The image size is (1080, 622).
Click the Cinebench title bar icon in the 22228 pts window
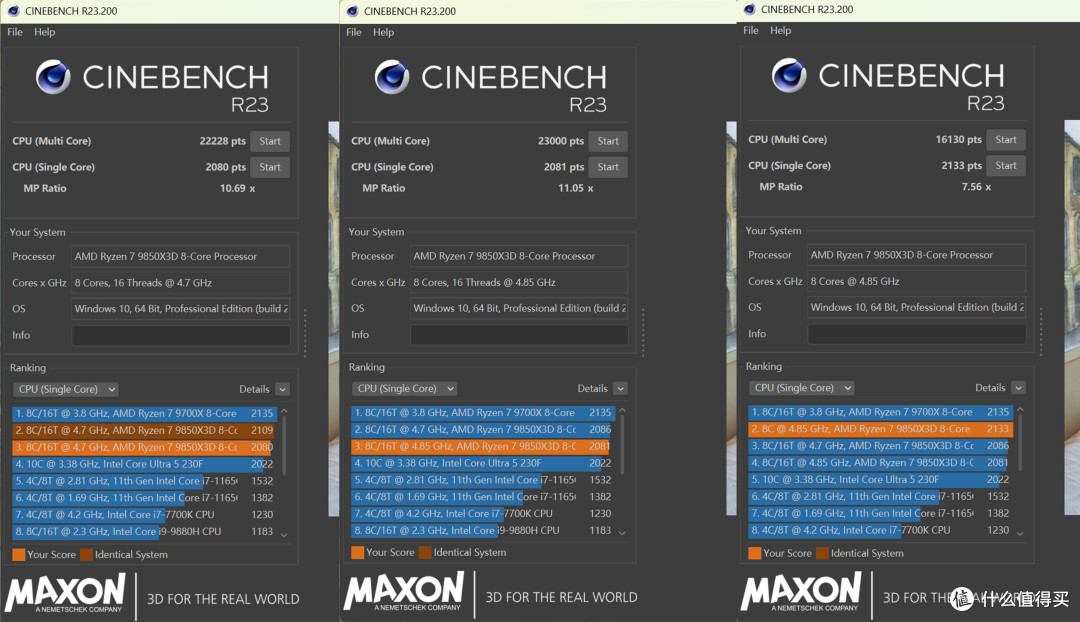click(x=13, y=11)
